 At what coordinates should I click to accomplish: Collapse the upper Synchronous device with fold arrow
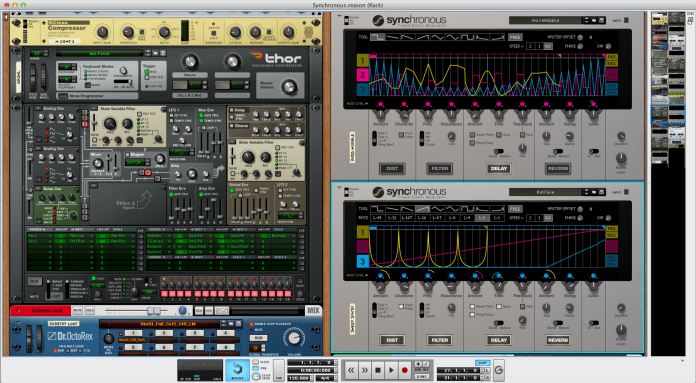(x=339, y=16)
